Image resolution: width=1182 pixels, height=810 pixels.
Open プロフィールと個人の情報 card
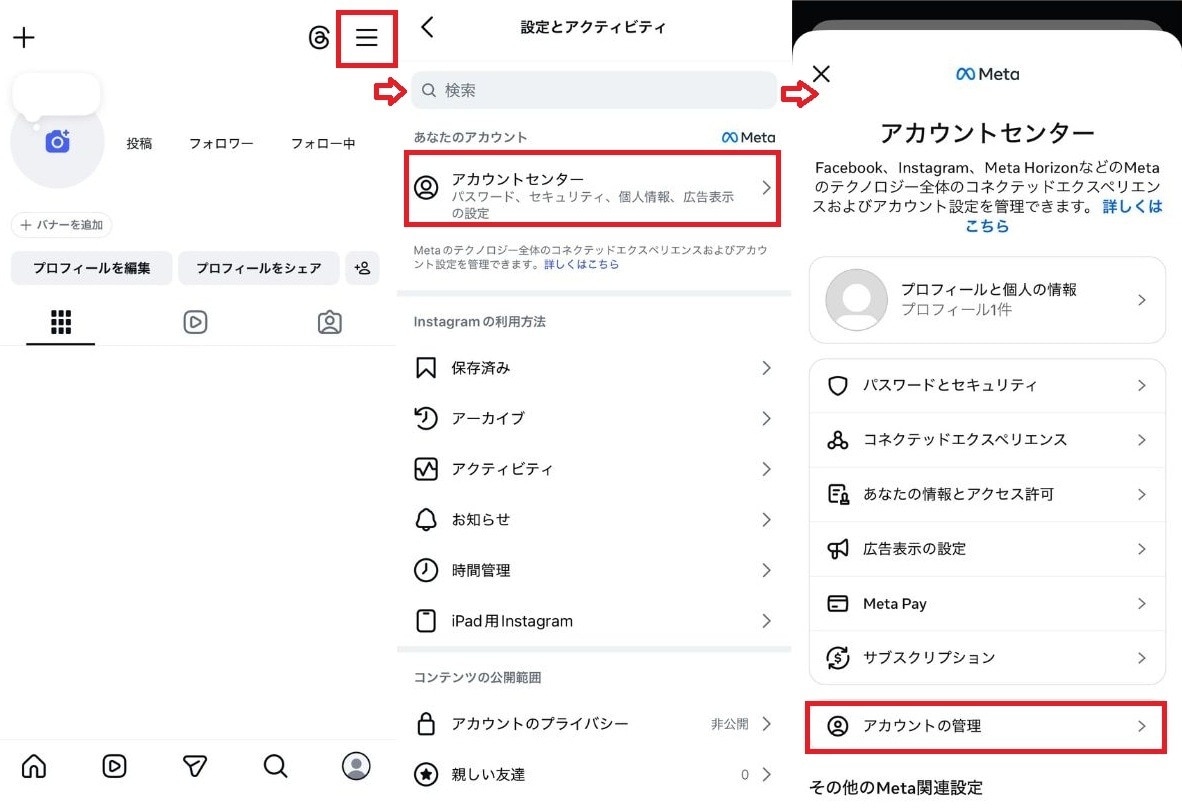tap(987, 300)
